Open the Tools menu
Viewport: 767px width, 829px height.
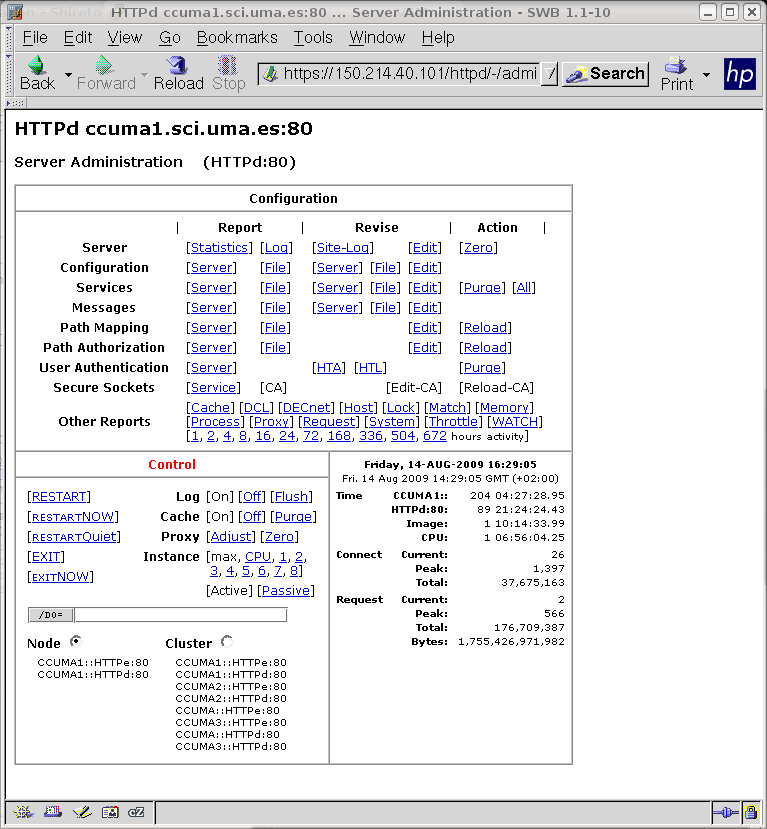pos(313,37)
